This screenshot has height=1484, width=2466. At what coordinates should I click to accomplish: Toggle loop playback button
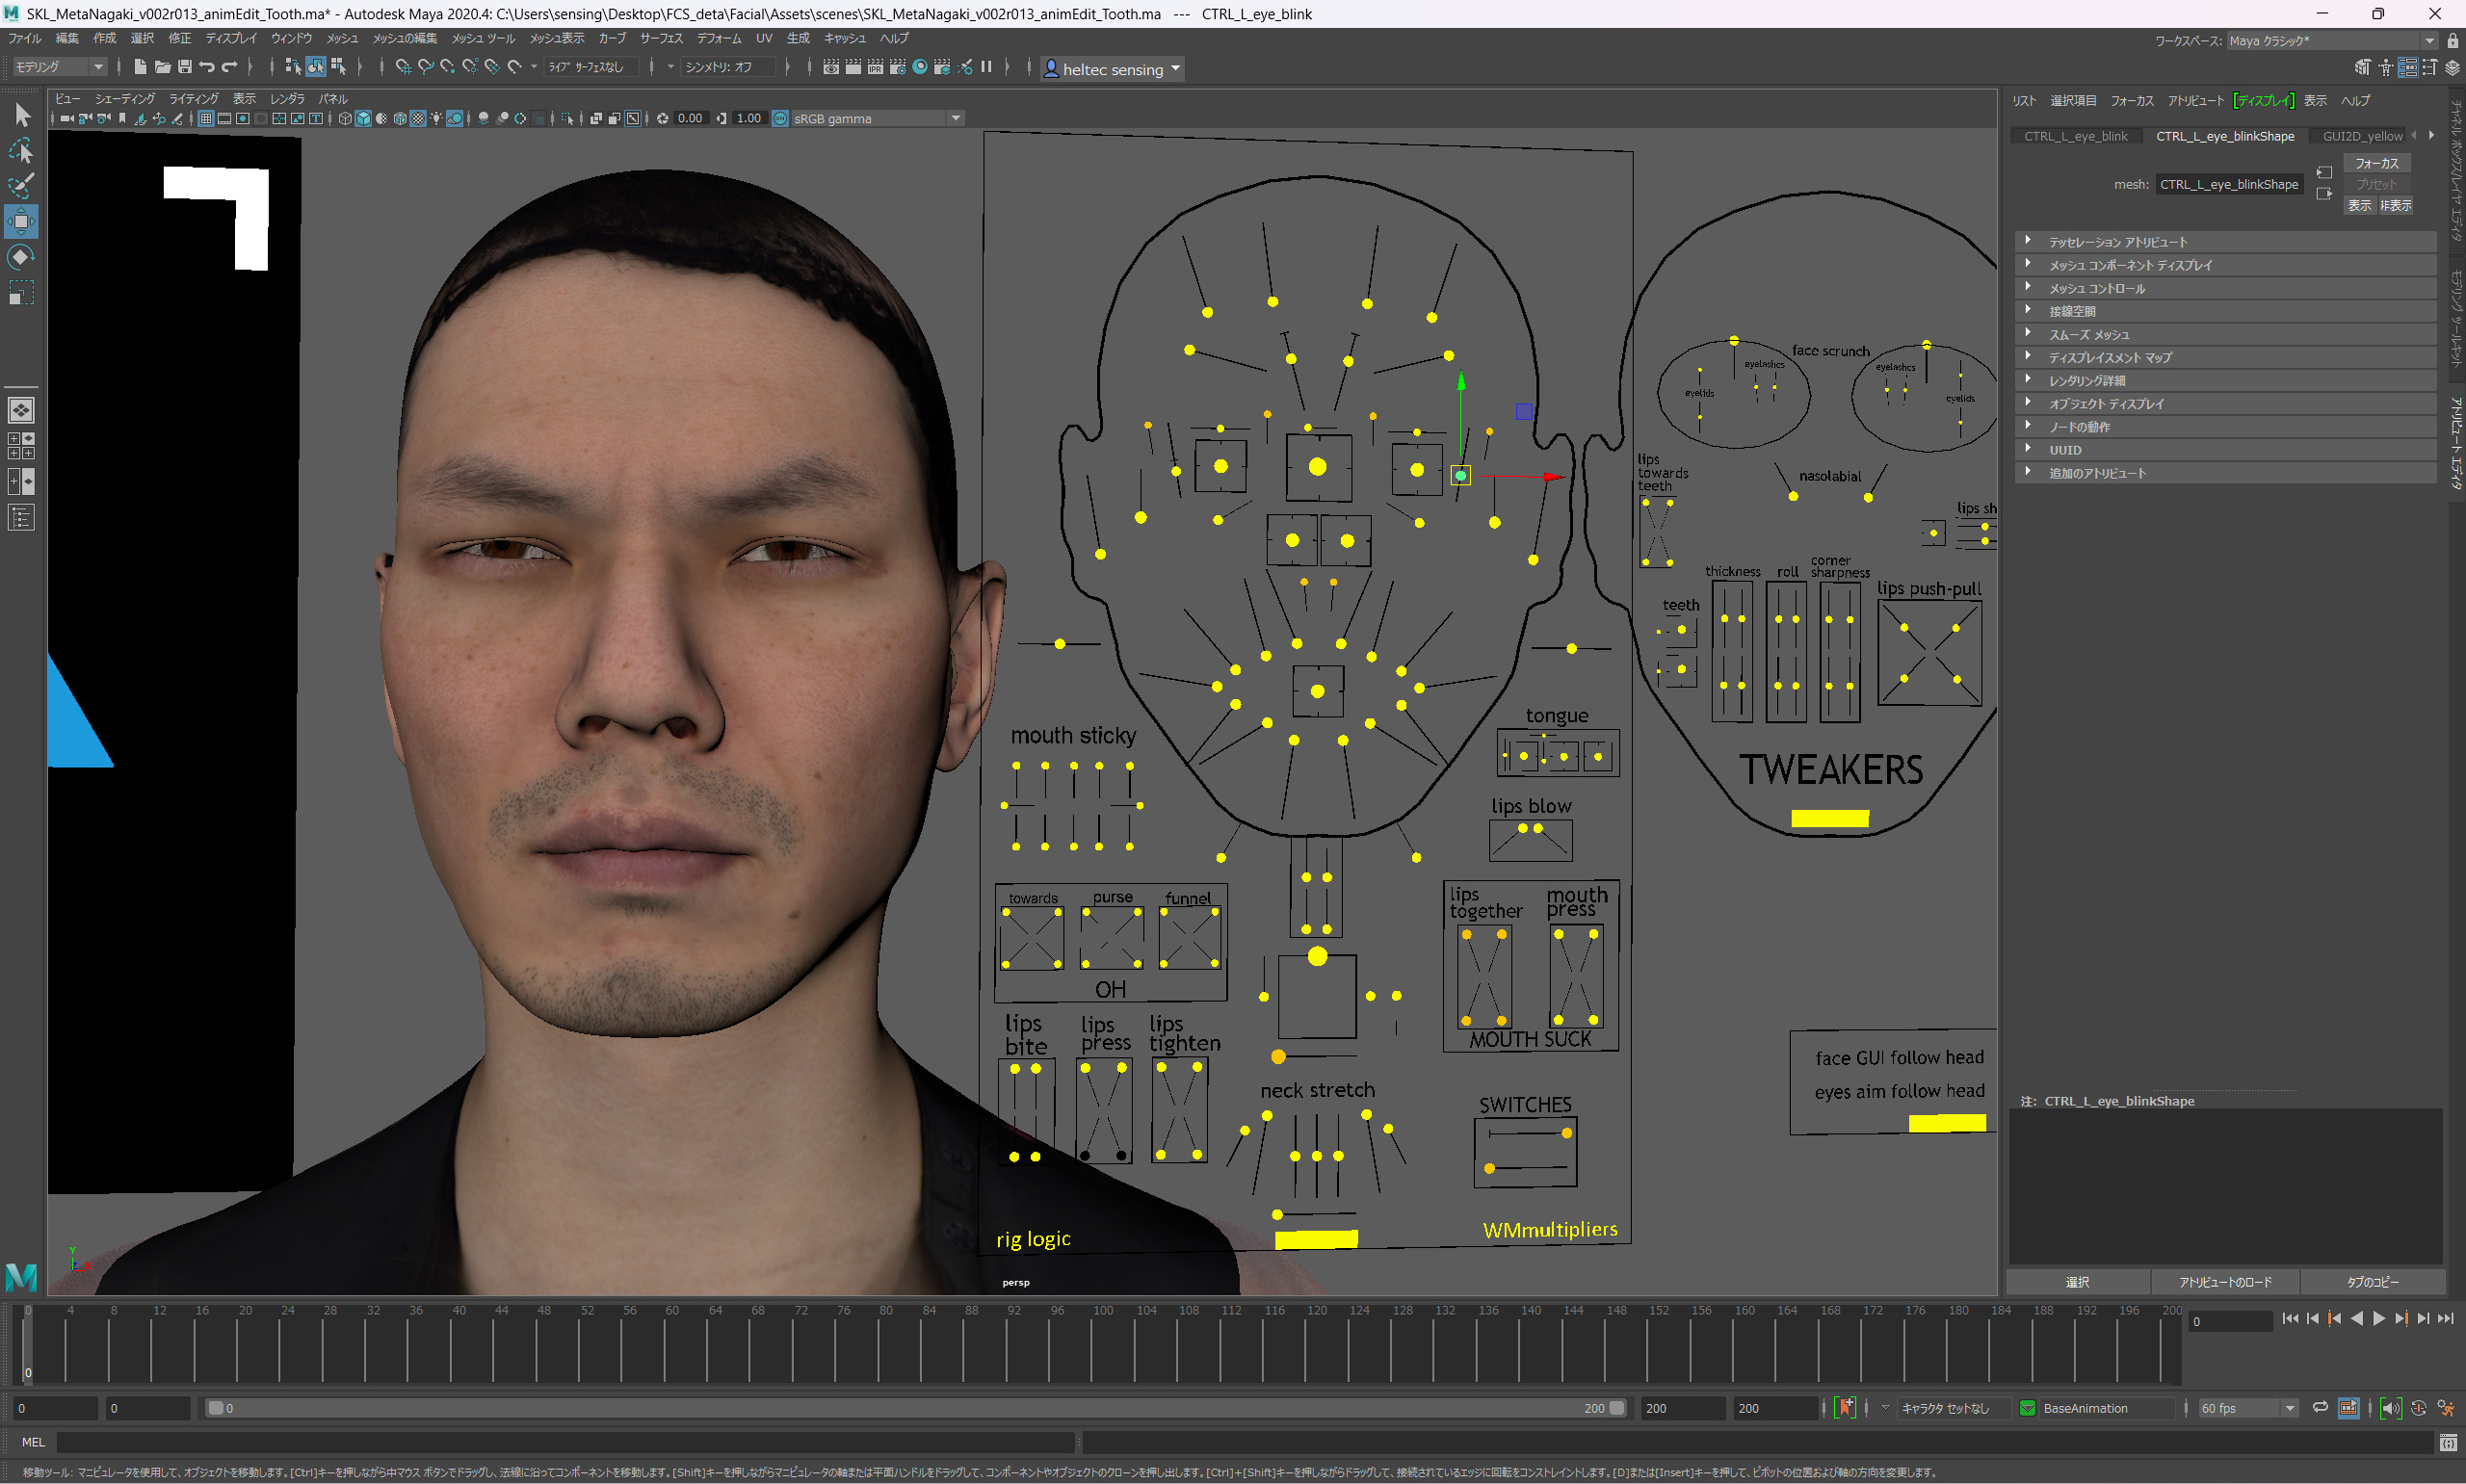(2320, 1408)
